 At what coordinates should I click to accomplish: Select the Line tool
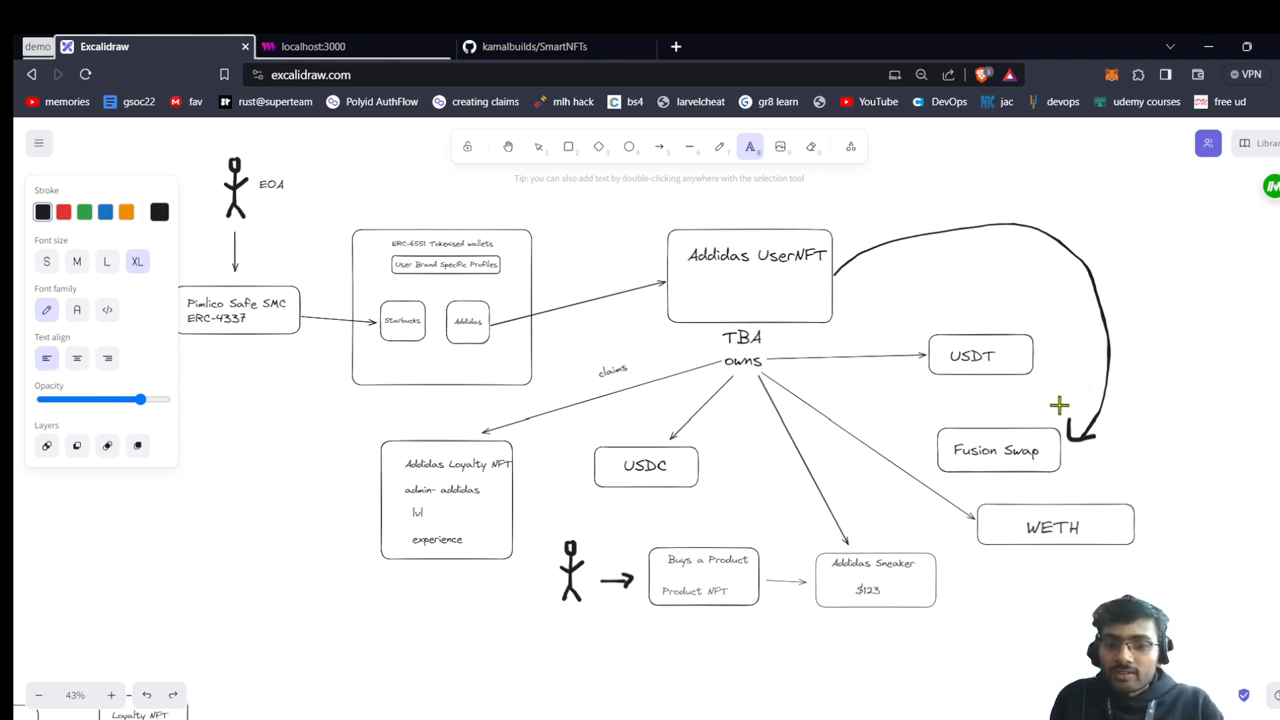coord(689,147)
